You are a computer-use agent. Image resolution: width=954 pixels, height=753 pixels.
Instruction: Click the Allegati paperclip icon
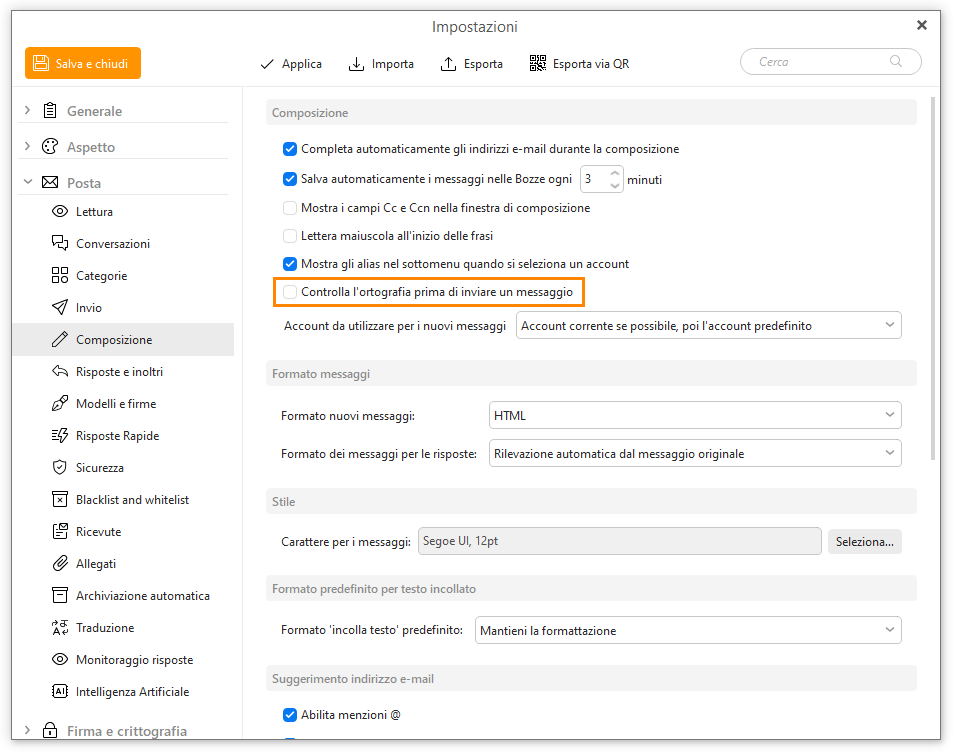[60, 564]
